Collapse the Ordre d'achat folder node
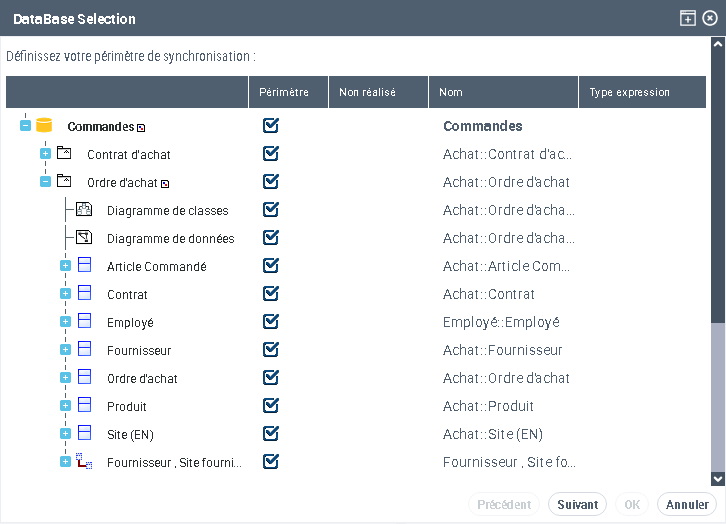 (x=45, y=182)
